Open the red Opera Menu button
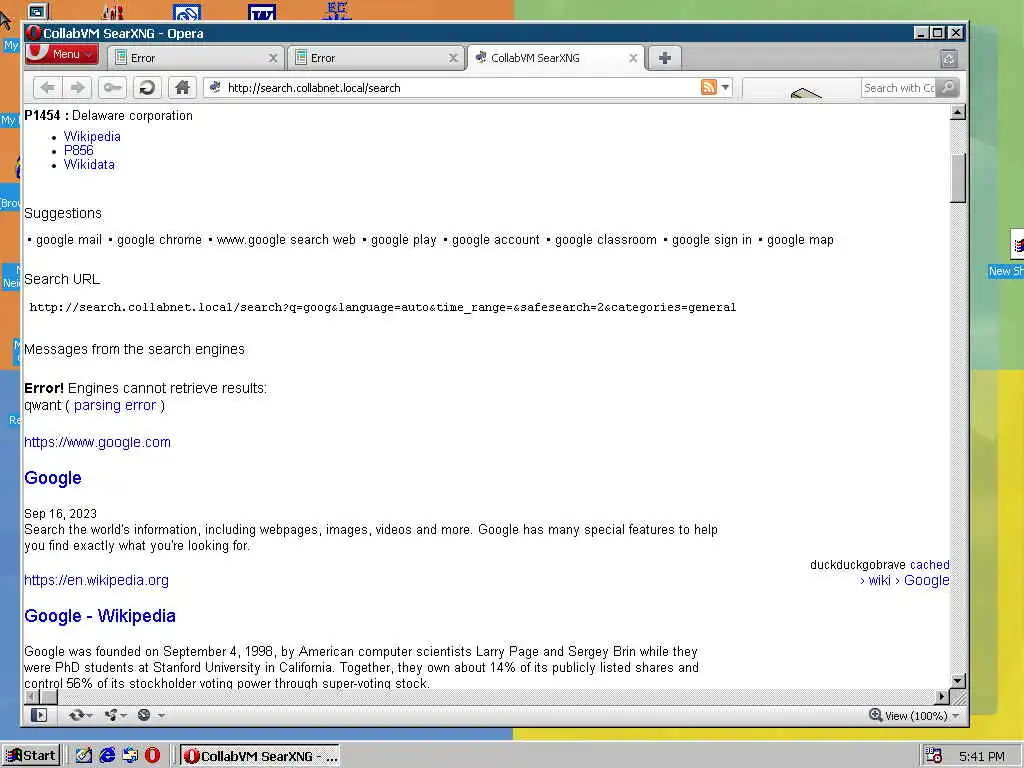 coord(61,55)
